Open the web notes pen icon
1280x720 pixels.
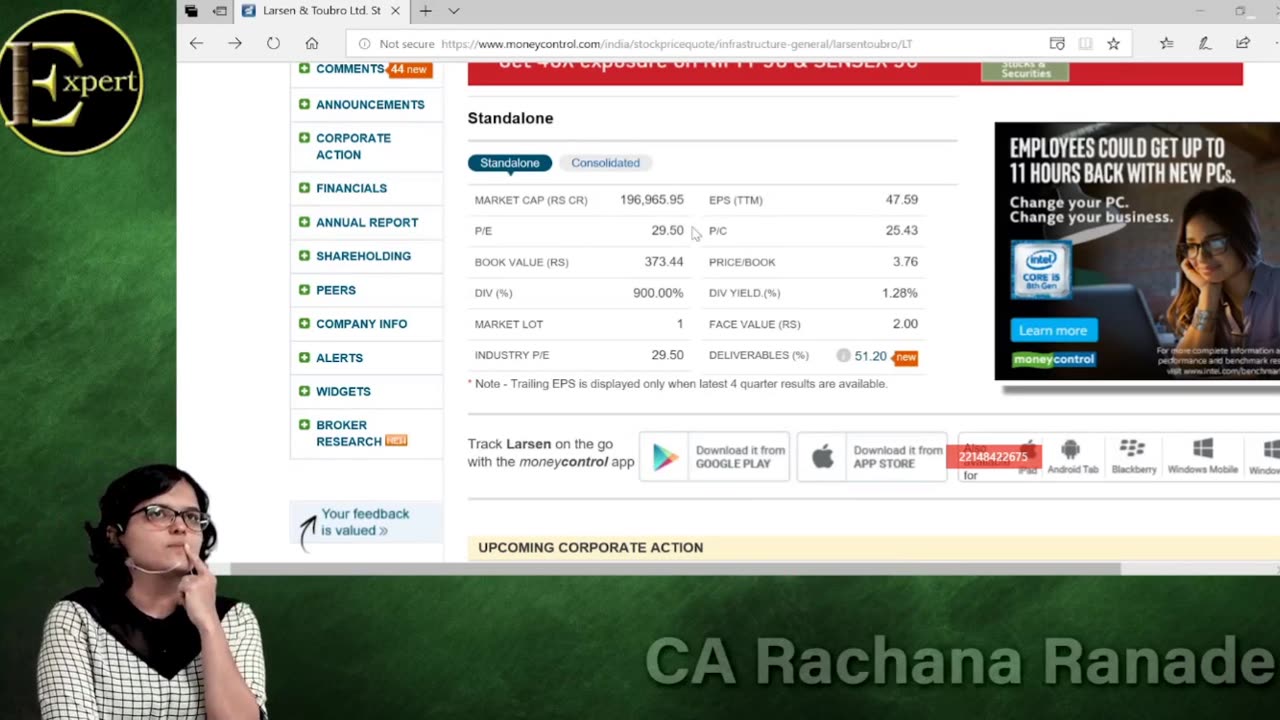click(x=1204, y=44)
